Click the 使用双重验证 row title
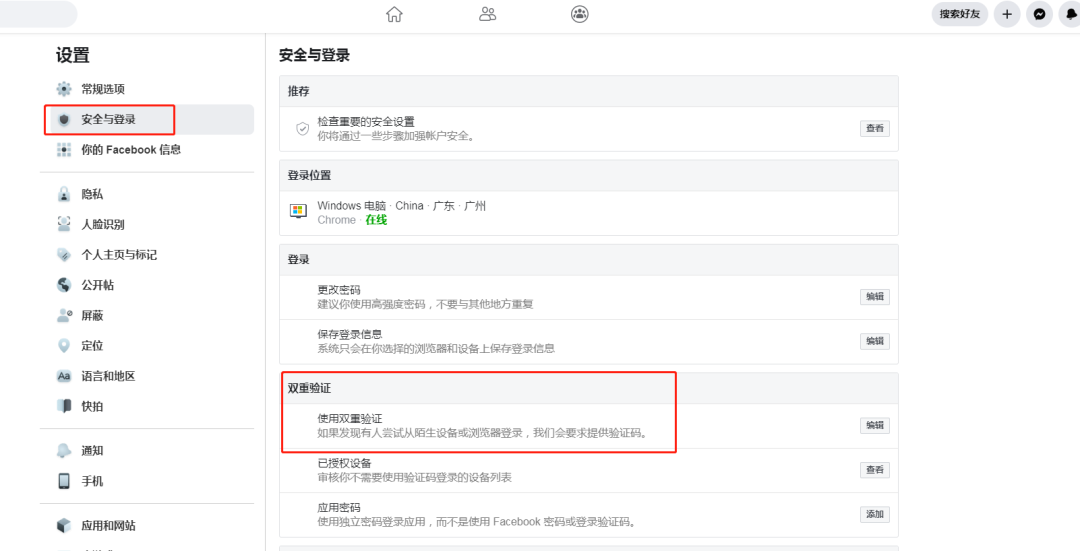Image resolution: width=1080 pixels, height=551 pixels. pyautogui.click(x=350, y=419)
